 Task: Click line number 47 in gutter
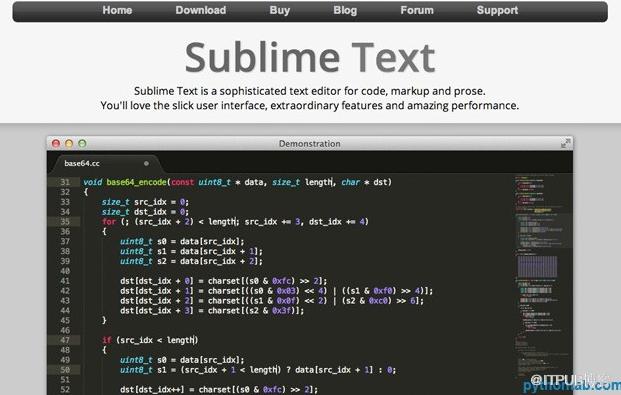point(65,340)
